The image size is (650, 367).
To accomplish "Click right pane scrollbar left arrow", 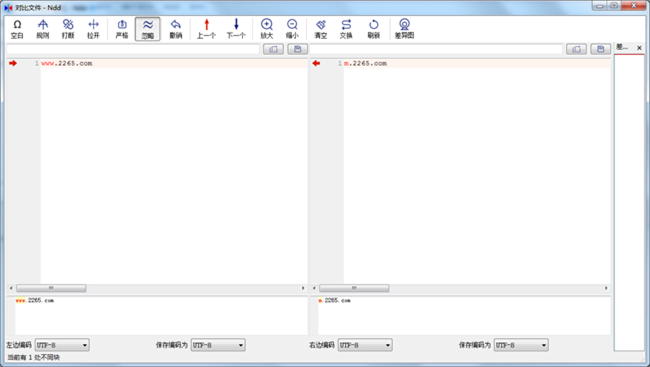I will point(314,288).
